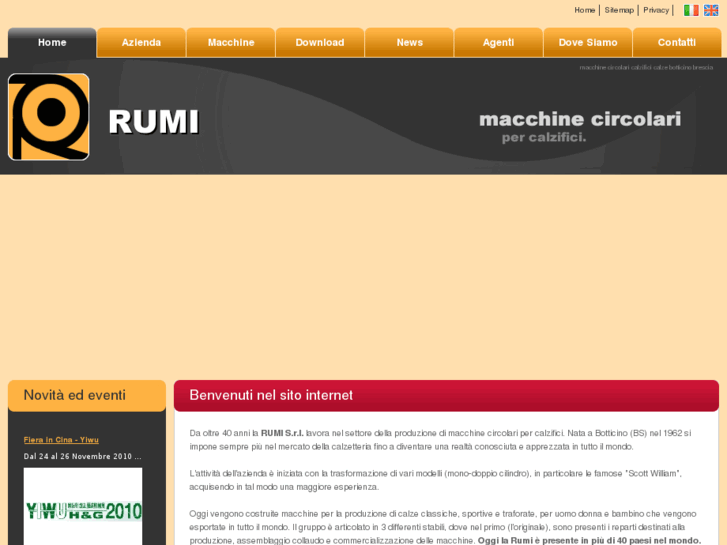Switch site language to Italian flag
The width and height of the screenshot is (727, 545).
coord(691,10)
